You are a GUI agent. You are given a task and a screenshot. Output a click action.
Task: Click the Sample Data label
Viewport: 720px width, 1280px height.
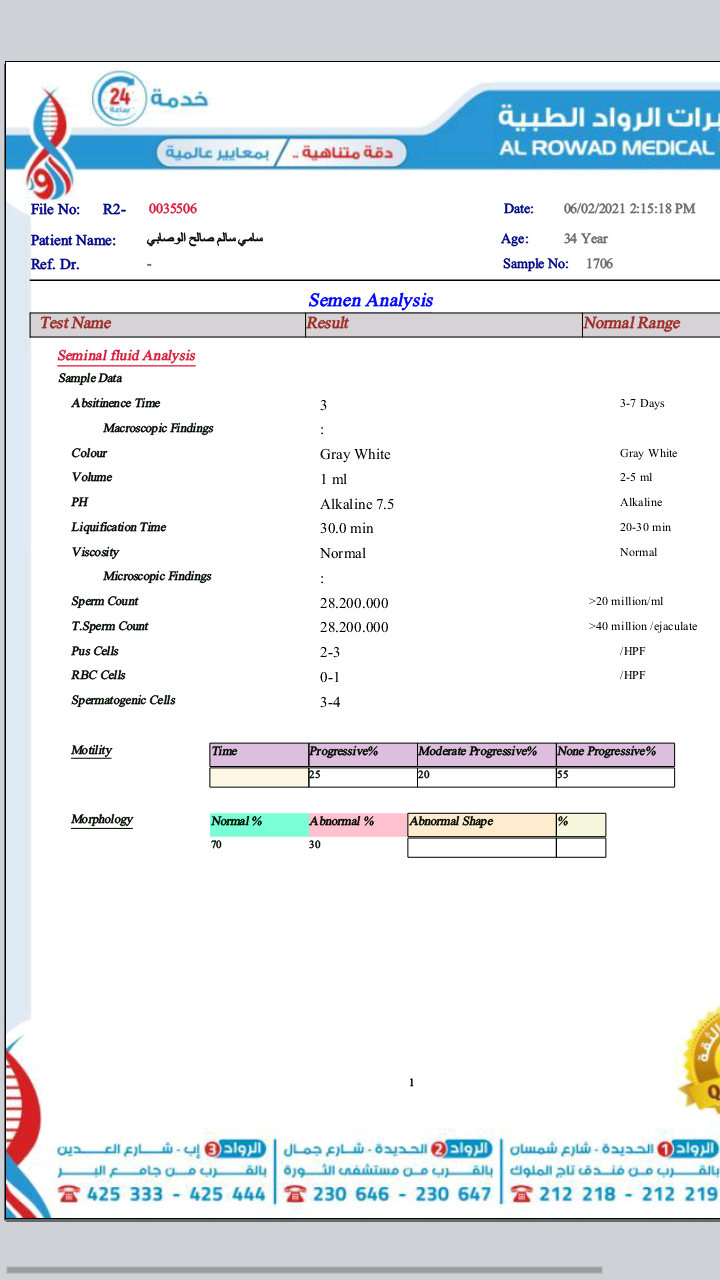click(90, 379)
